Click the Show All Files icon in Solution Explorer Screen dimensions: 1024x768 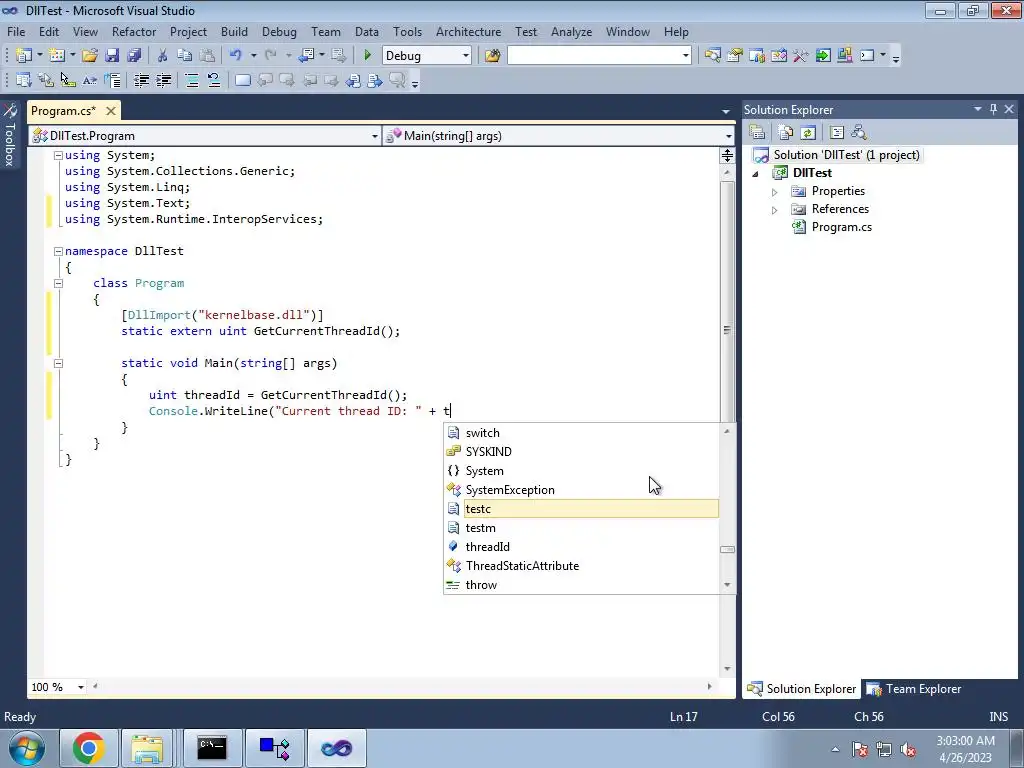(x=786, y=133)
